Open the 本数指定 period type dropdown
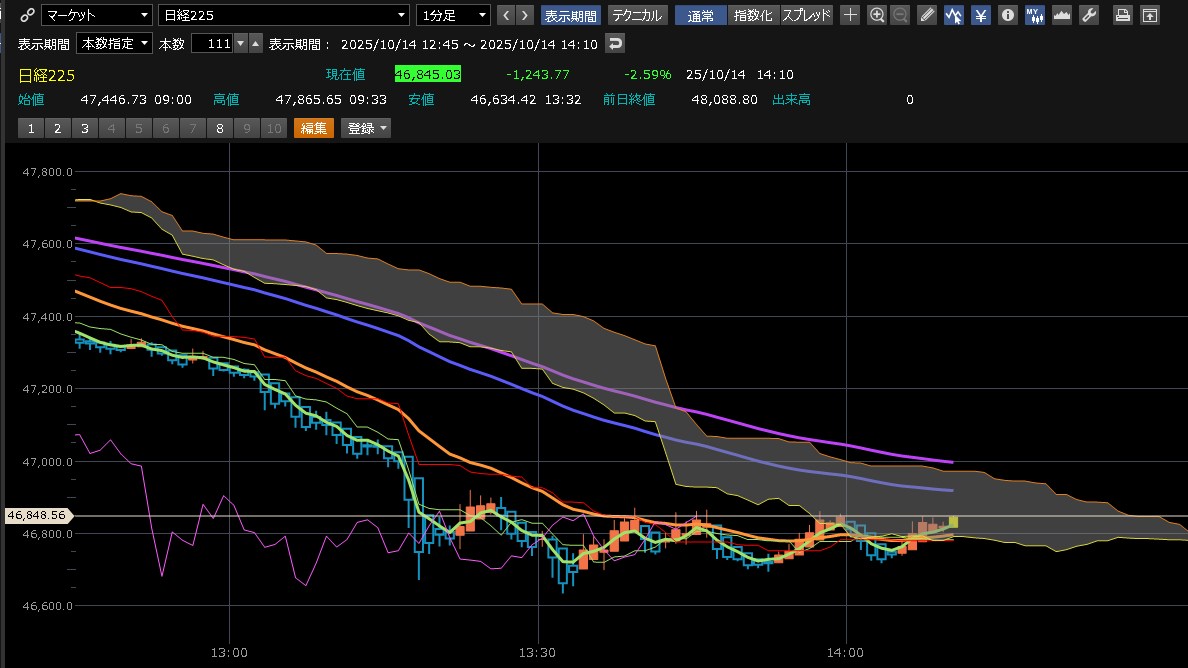The image size is (1188, 668). click(x=115, y=43)
